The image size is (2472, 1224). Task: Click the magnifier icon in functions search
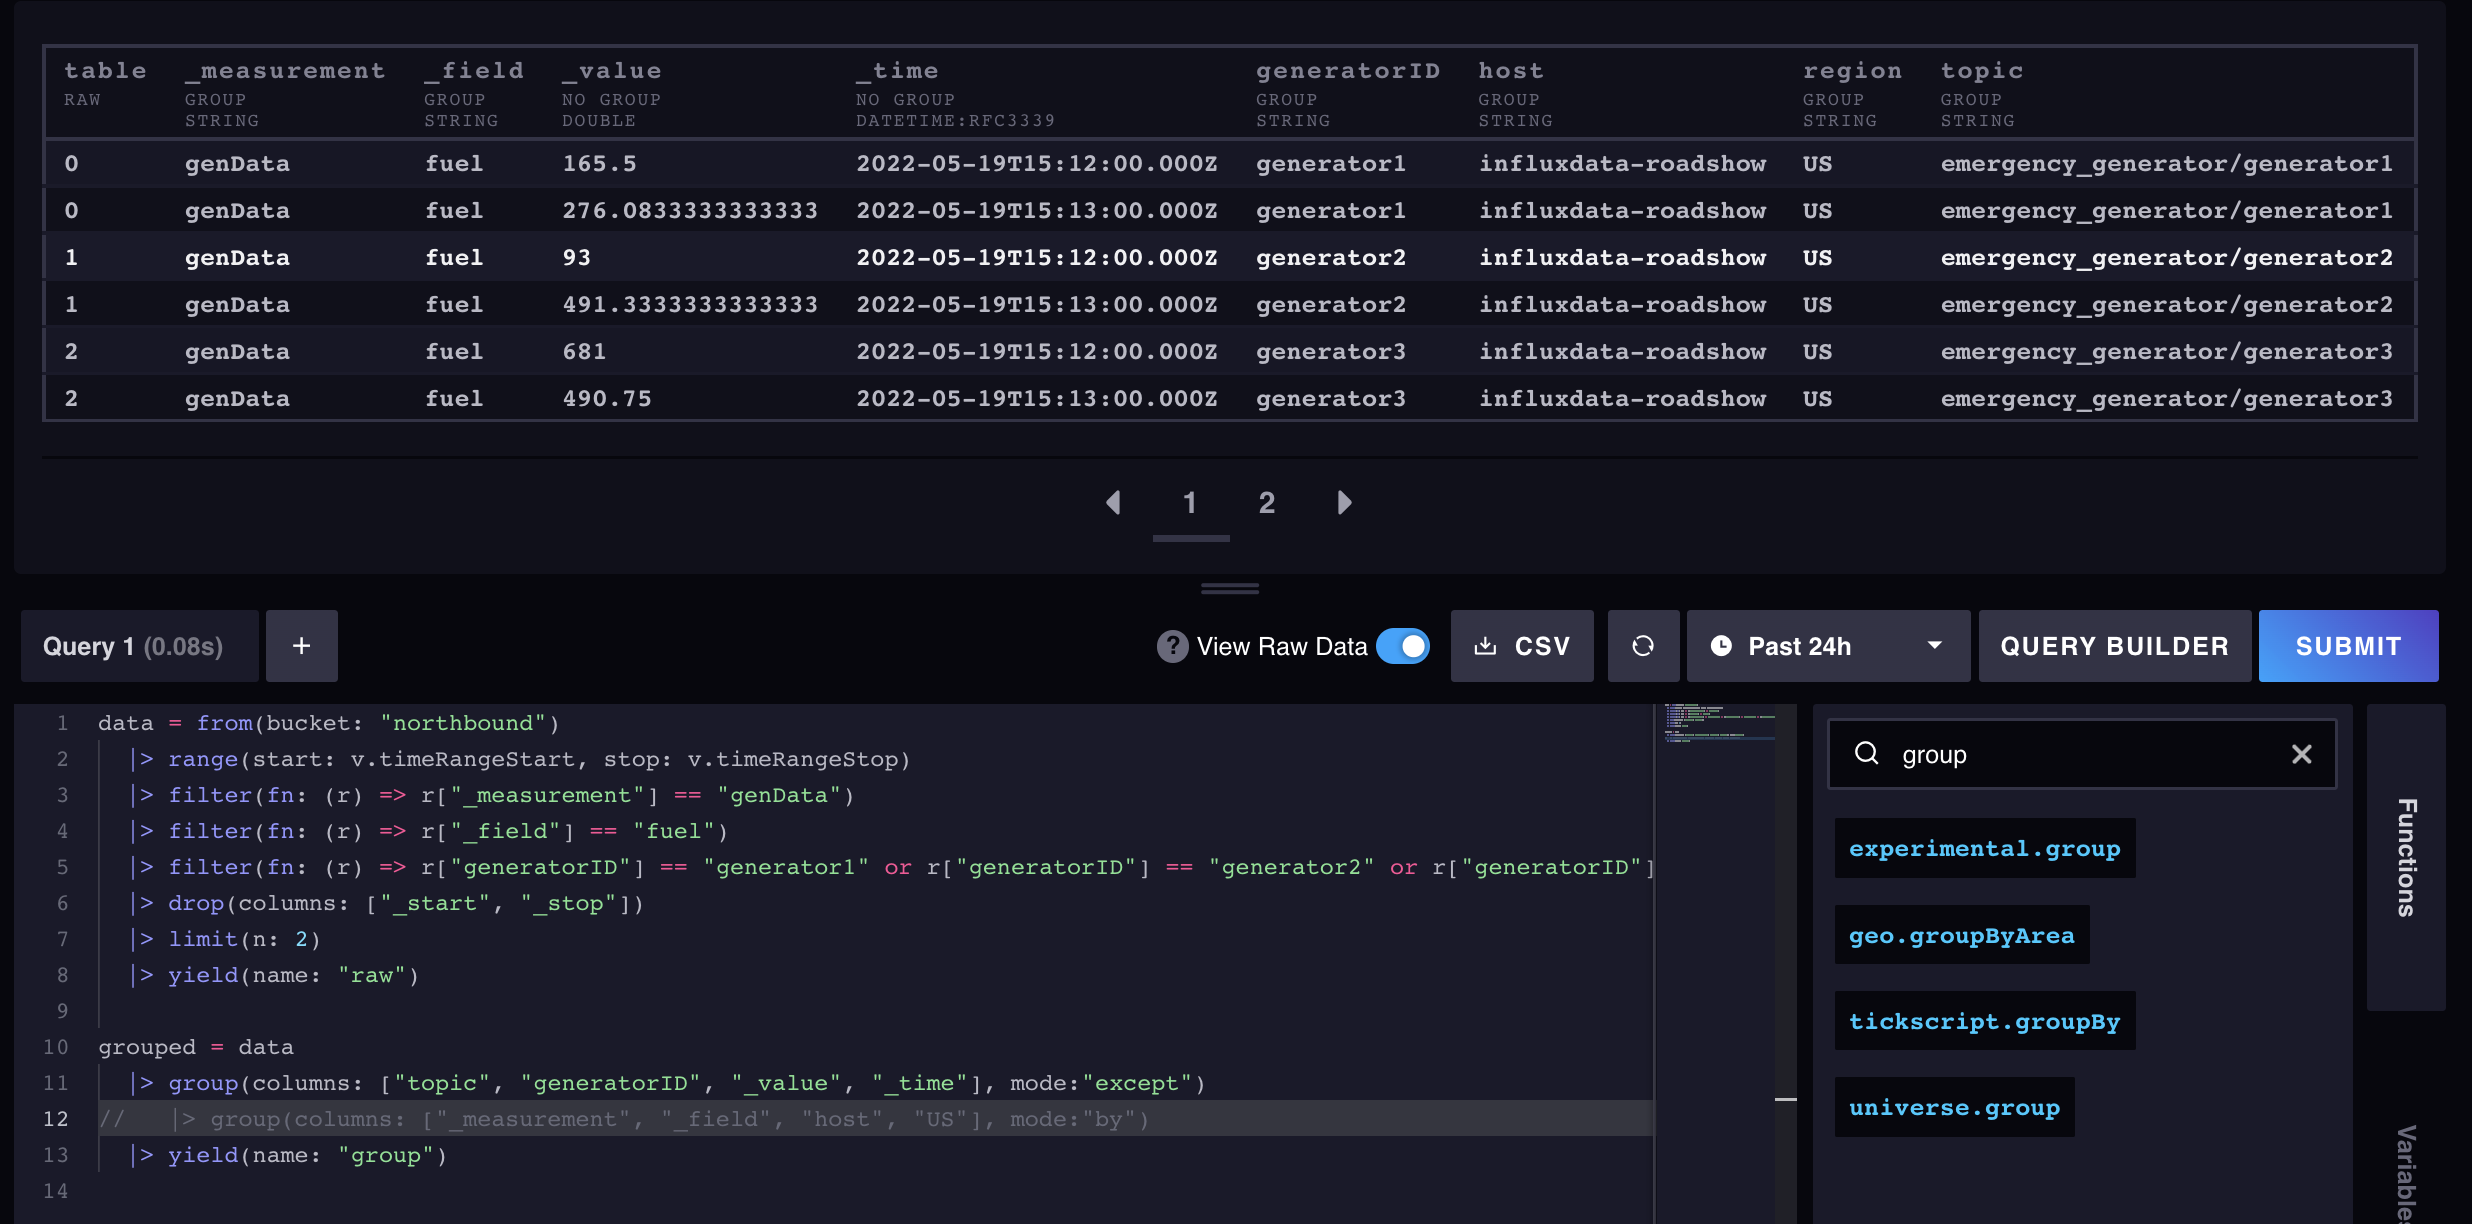[x=1867, y=754]
